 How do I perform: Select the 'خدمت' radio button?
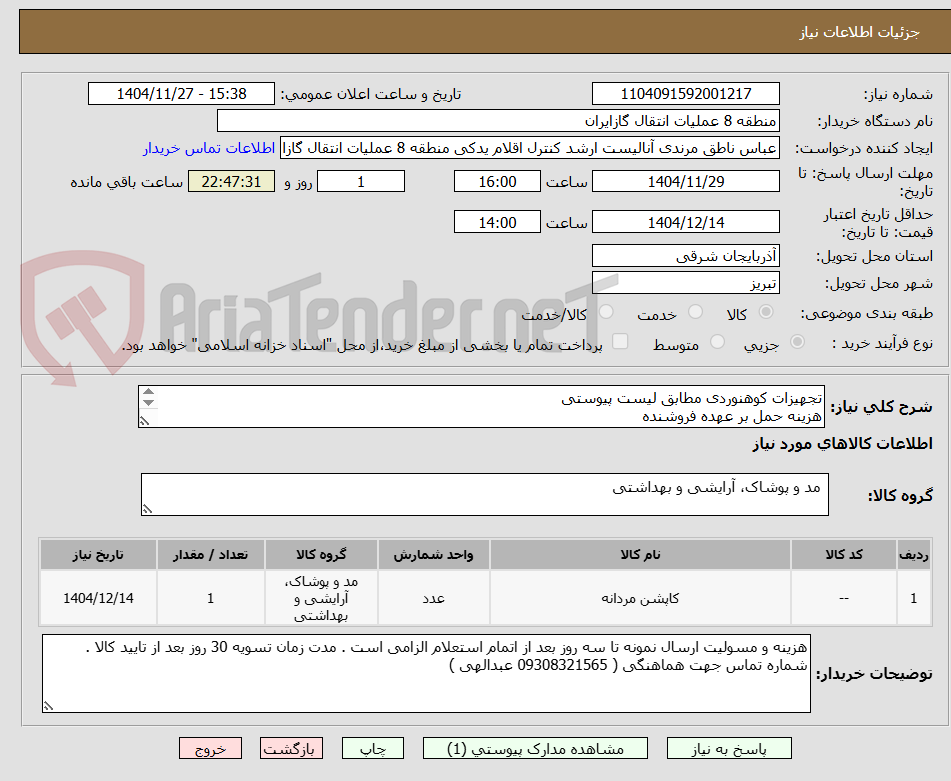(x=695, y=312)
